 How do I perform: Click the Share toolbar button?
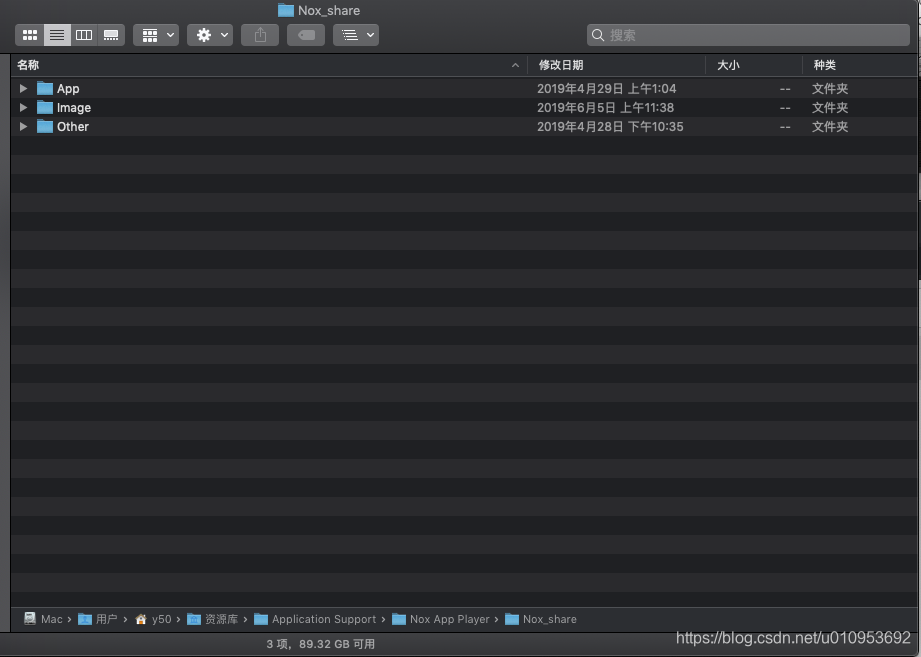(260, 35)
